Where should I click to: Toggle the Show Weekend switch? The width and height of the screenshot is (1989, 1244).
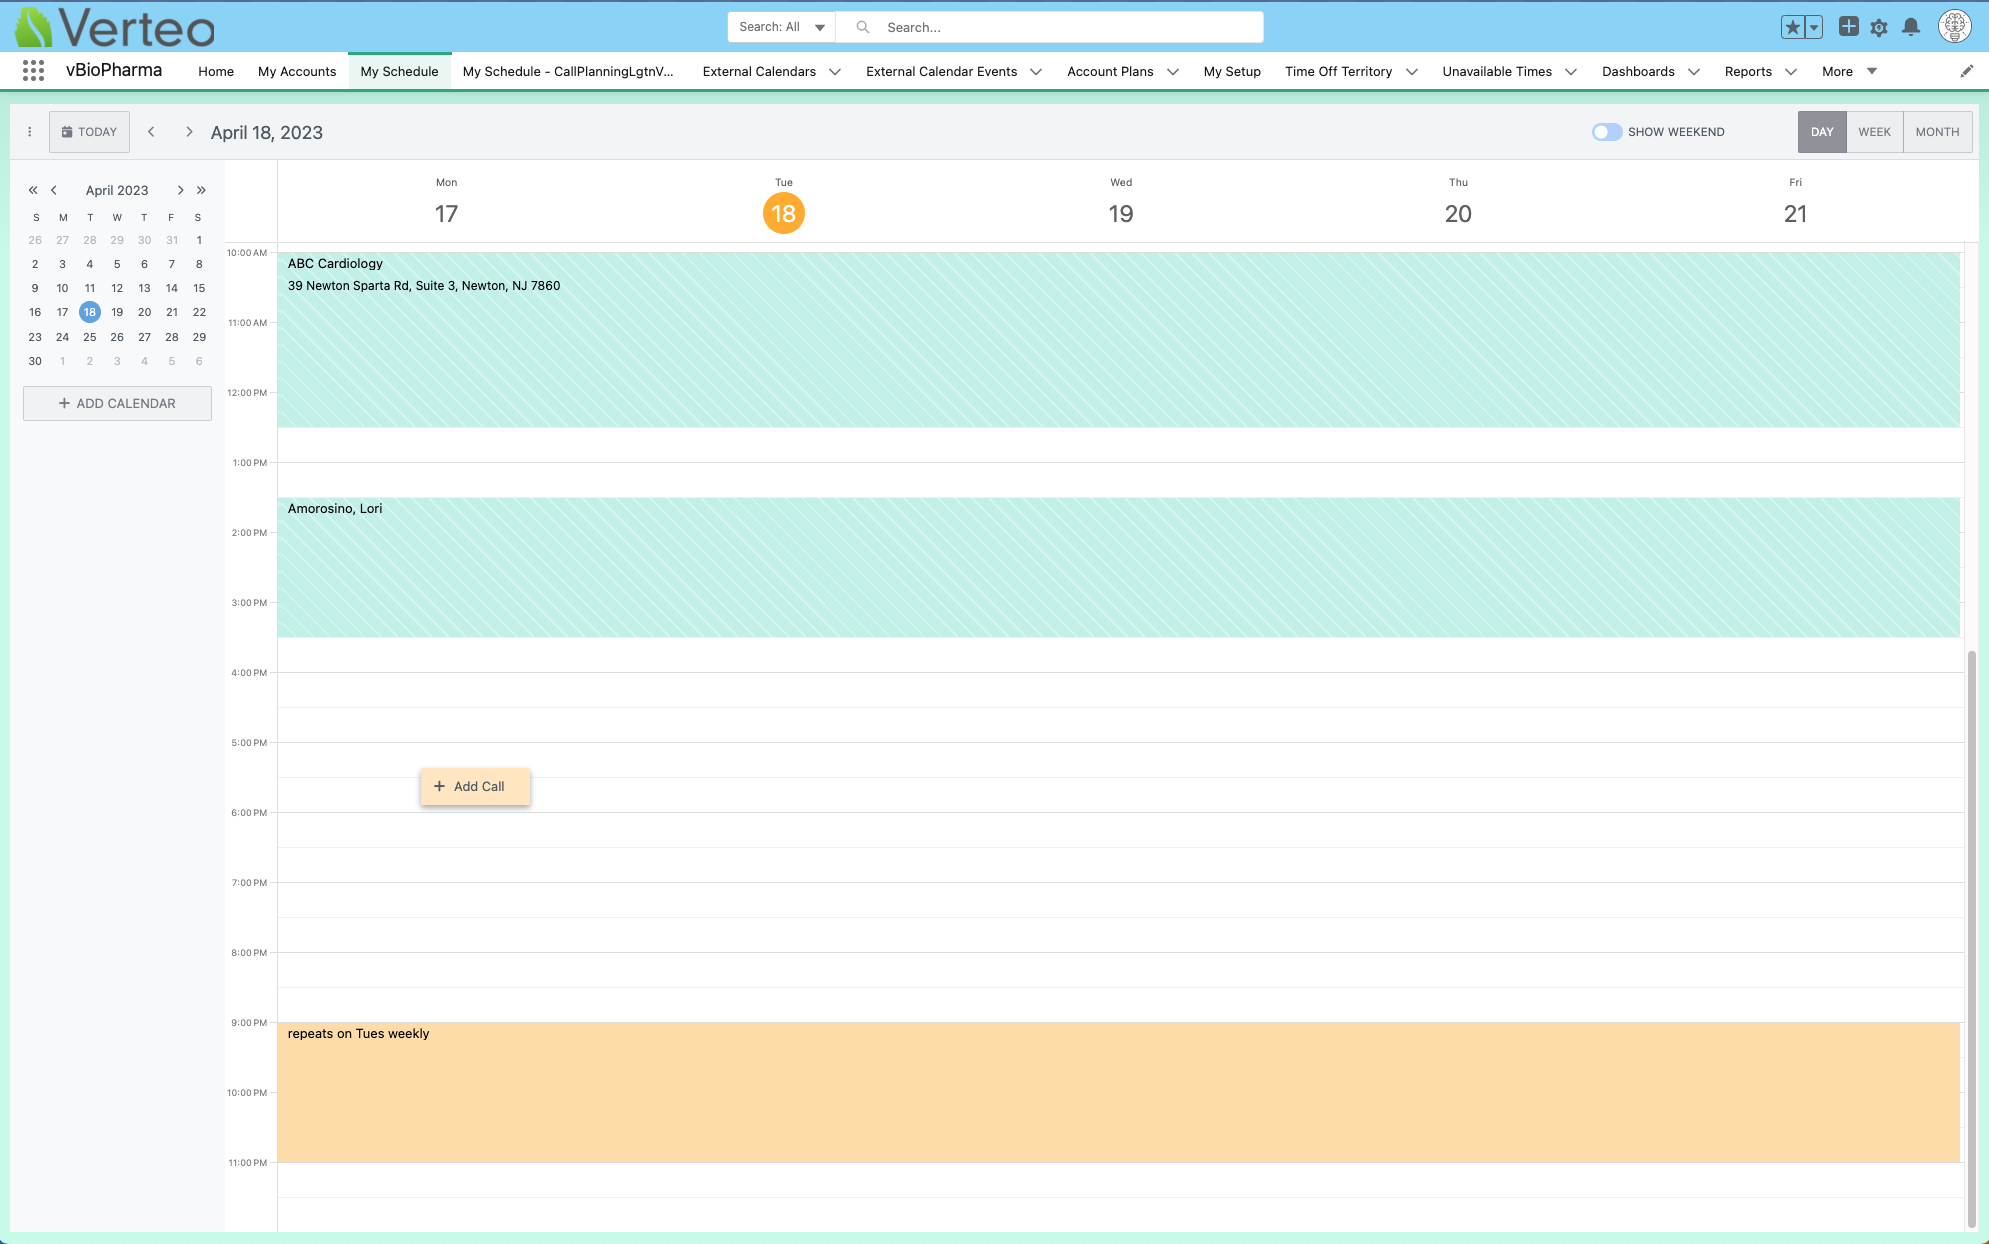tap(1606, 132)
